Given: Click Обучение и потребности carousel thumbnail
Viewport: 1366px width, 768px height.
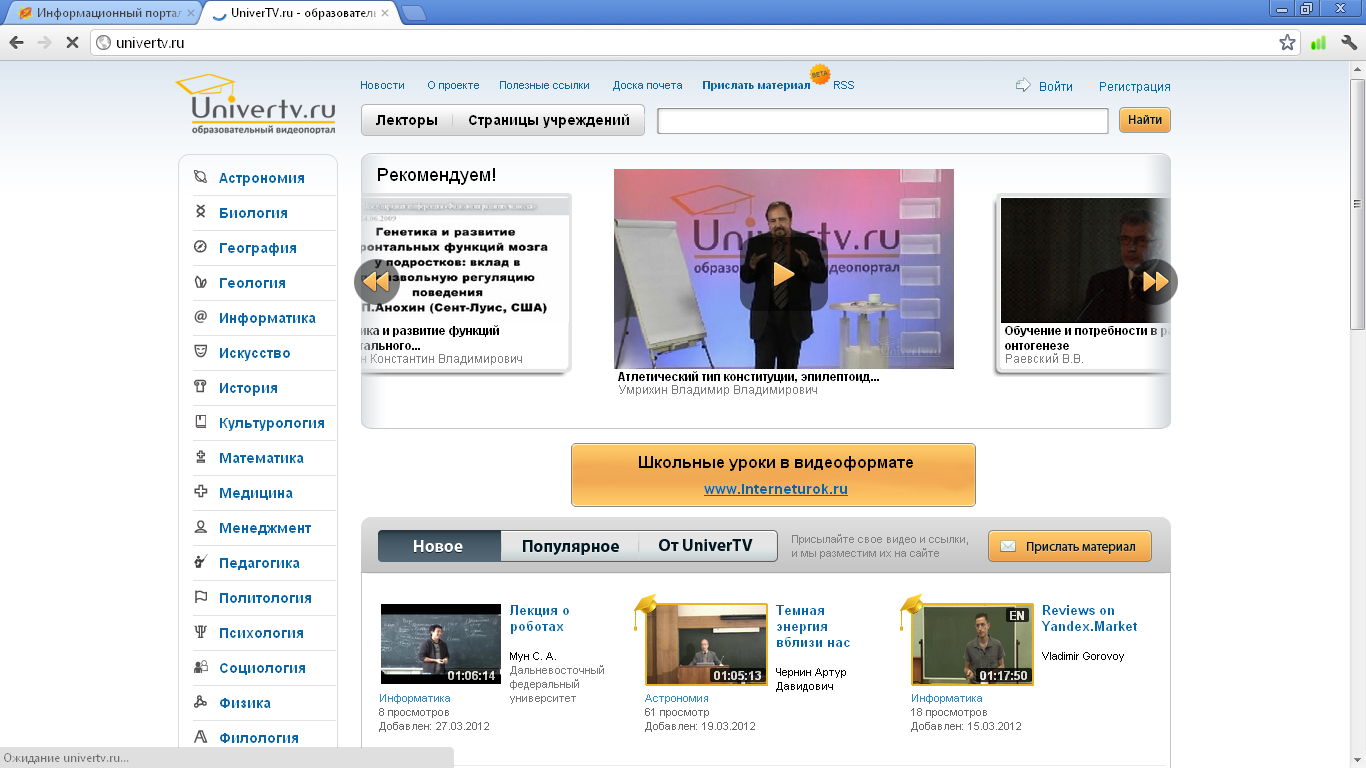Looking at the screenshot, I should tap(1085, 260).
